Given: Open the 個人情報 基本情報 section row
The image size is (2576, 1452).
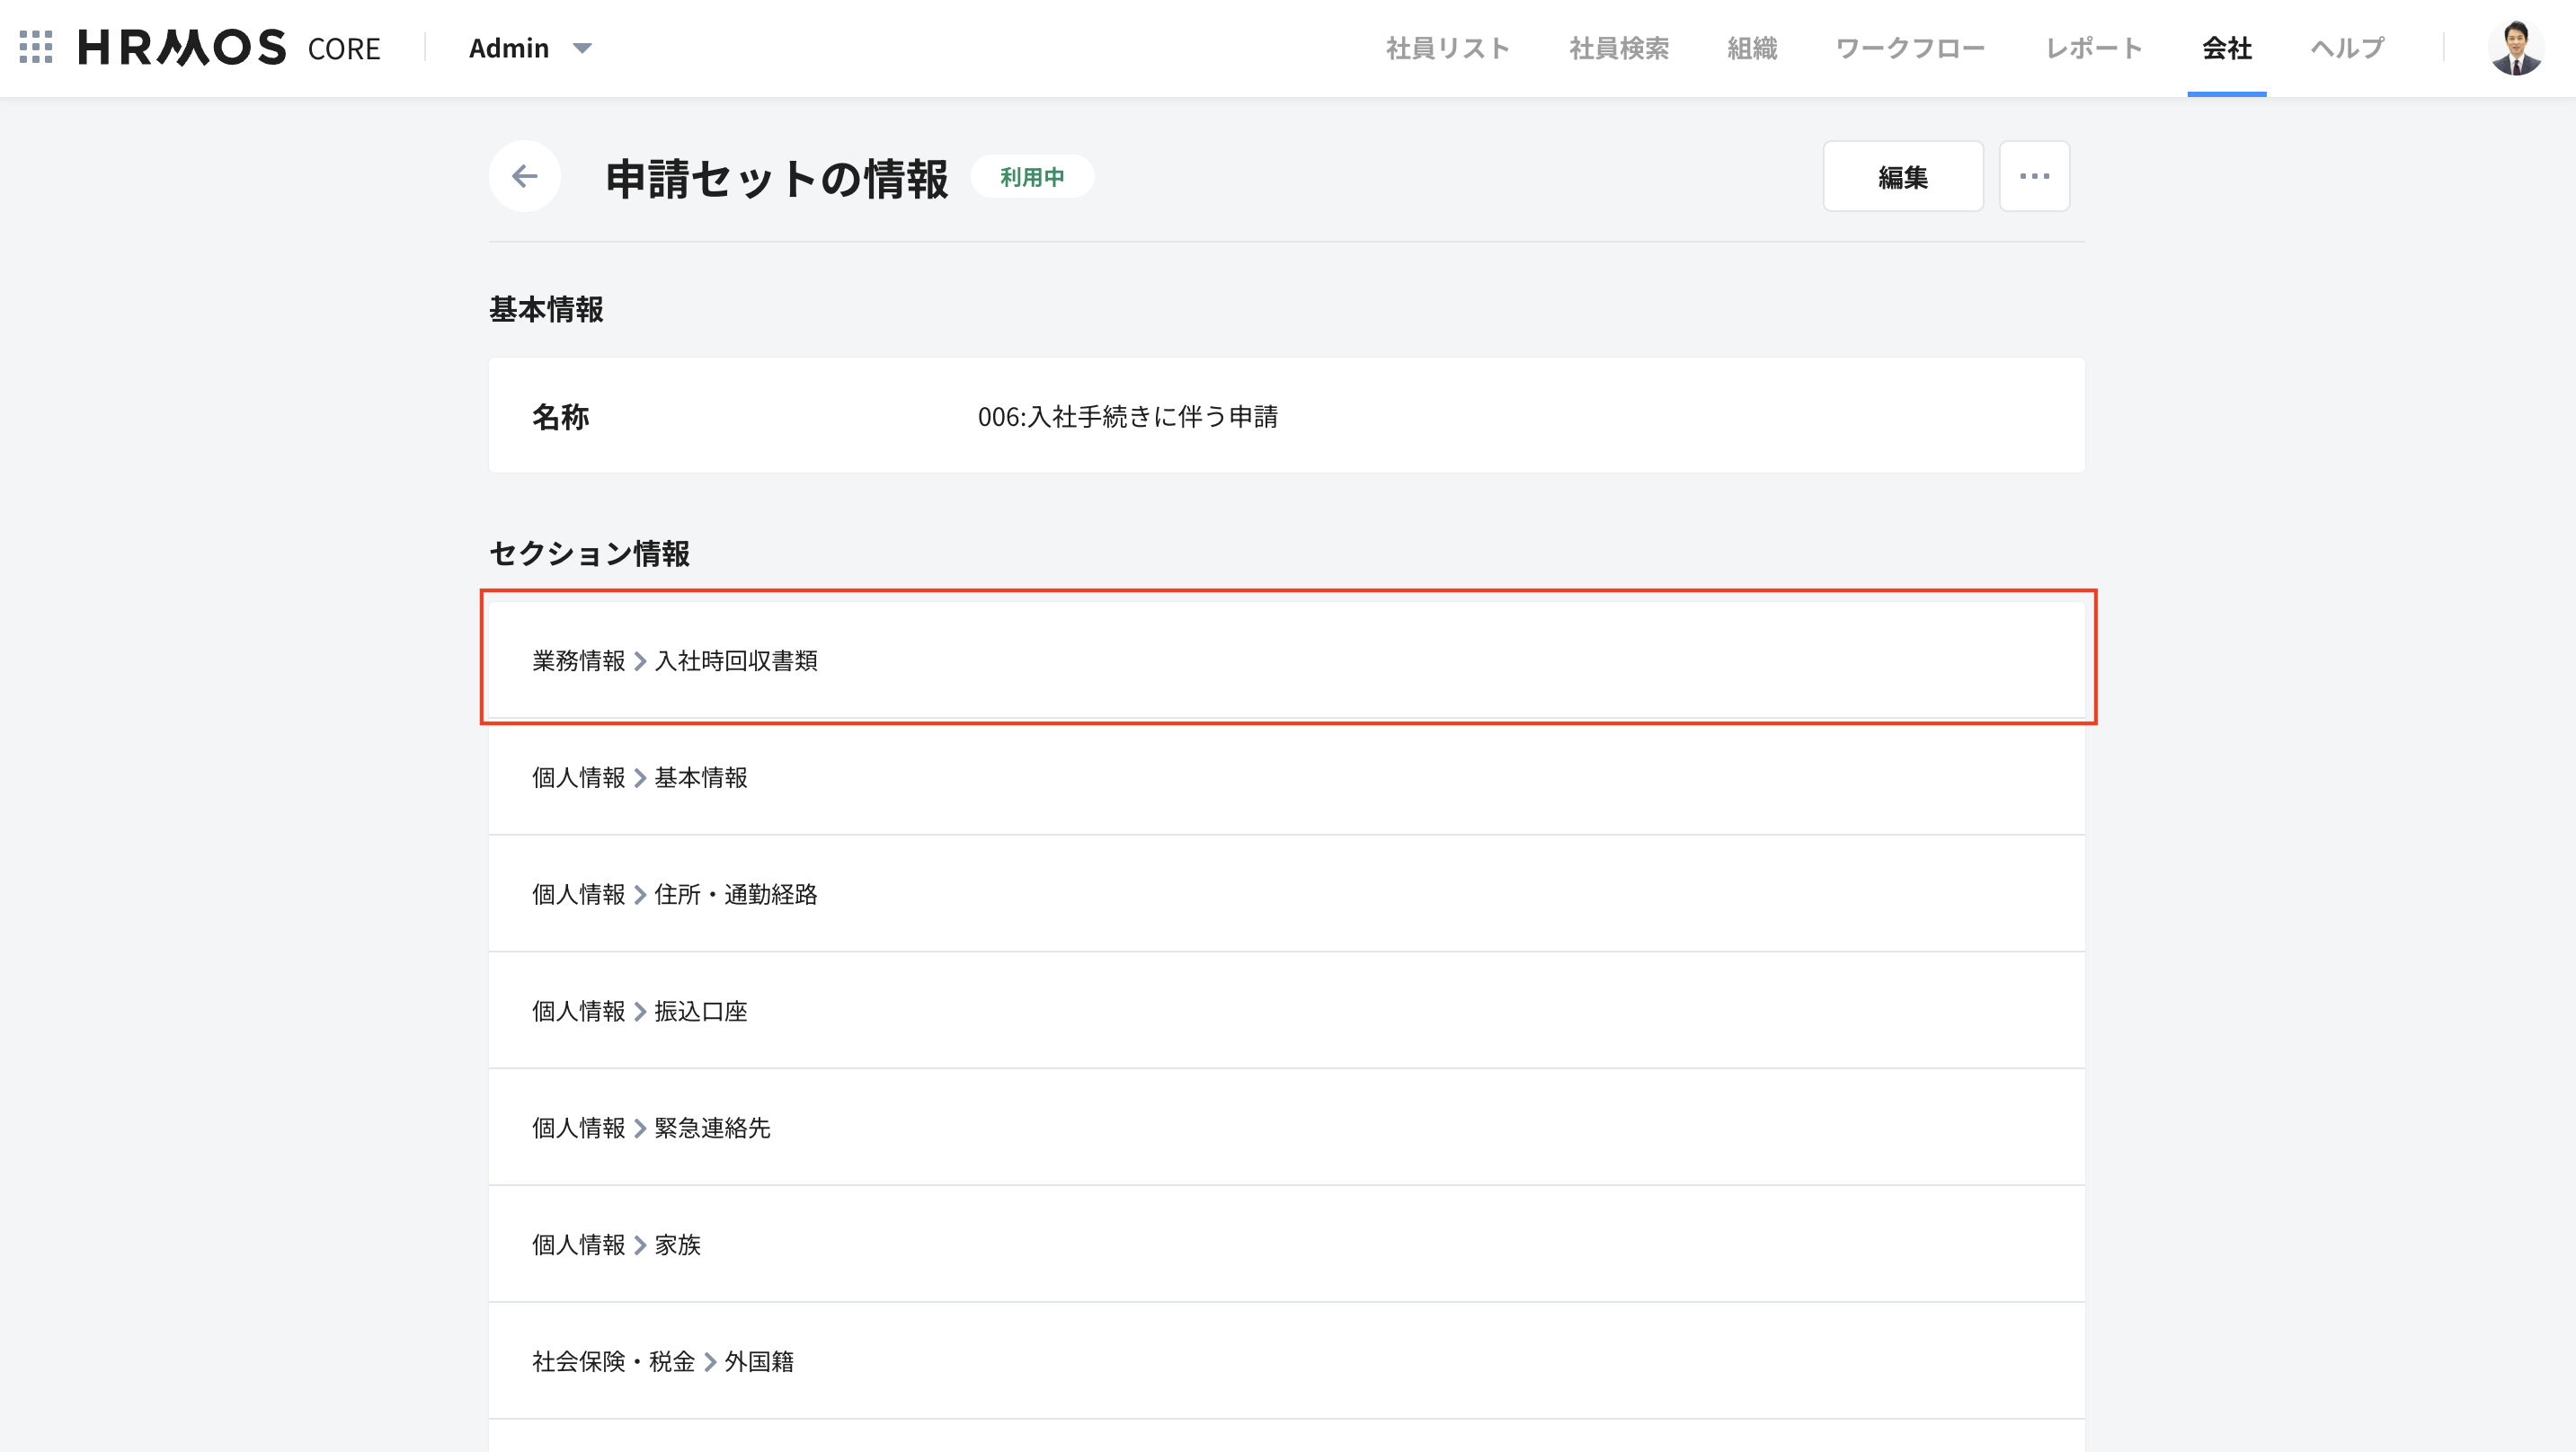Looking at the screenshot, I should pyautogui.click(x=1286, y=777).
